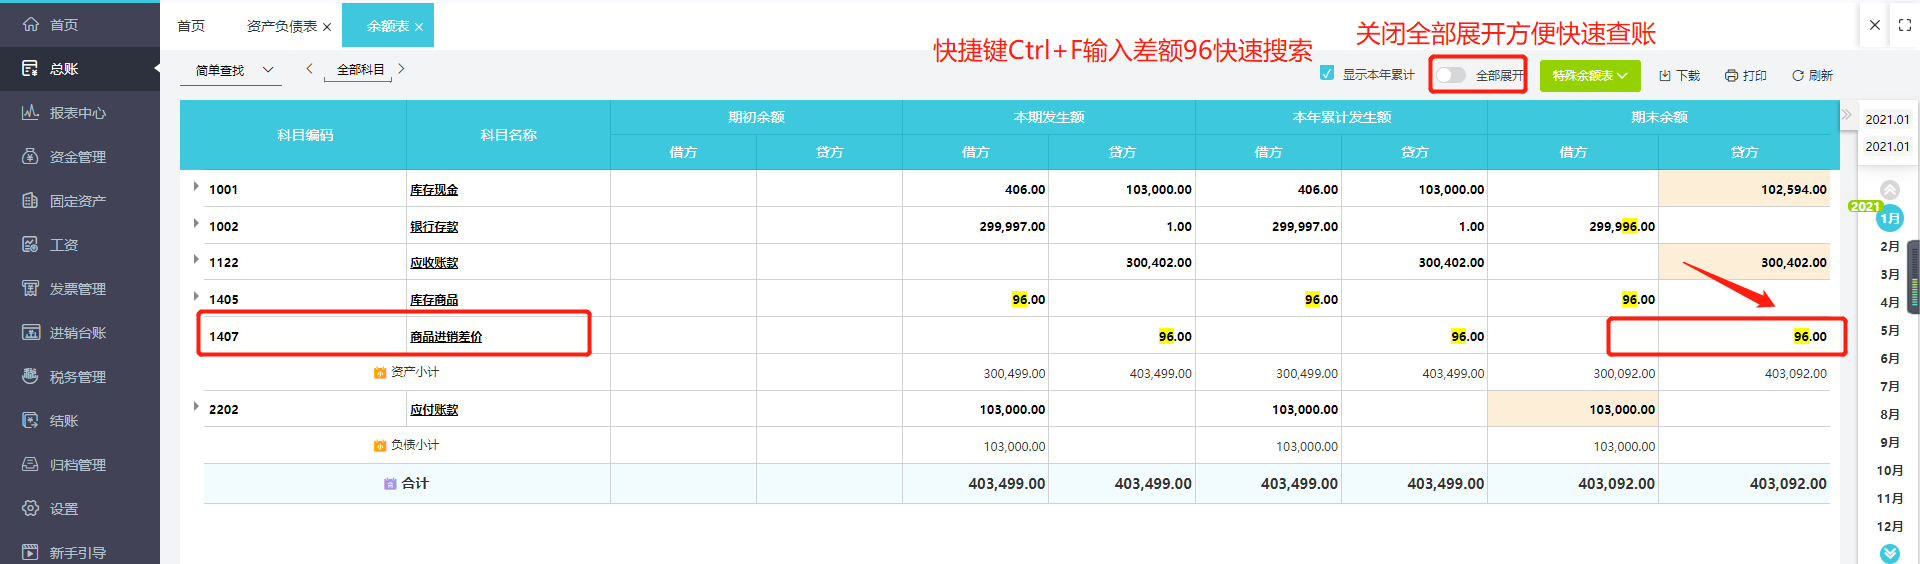Open the 库存现金 account link

[434, 190]
